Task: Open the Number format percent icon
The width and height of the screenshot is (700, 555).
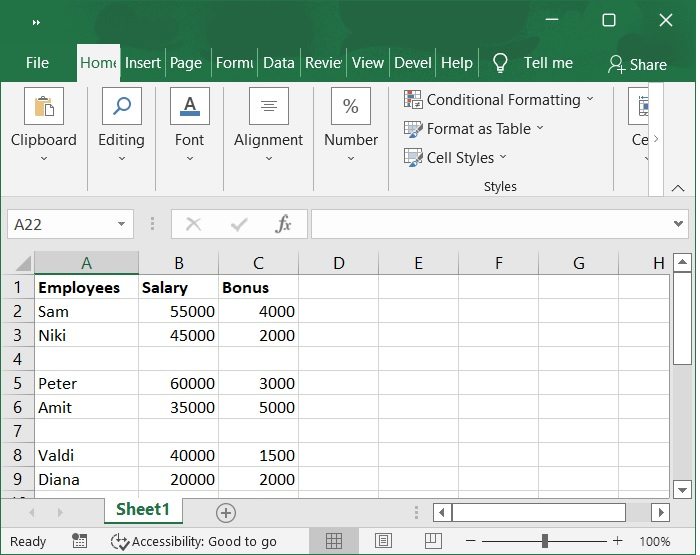Action: click(351, 107)
